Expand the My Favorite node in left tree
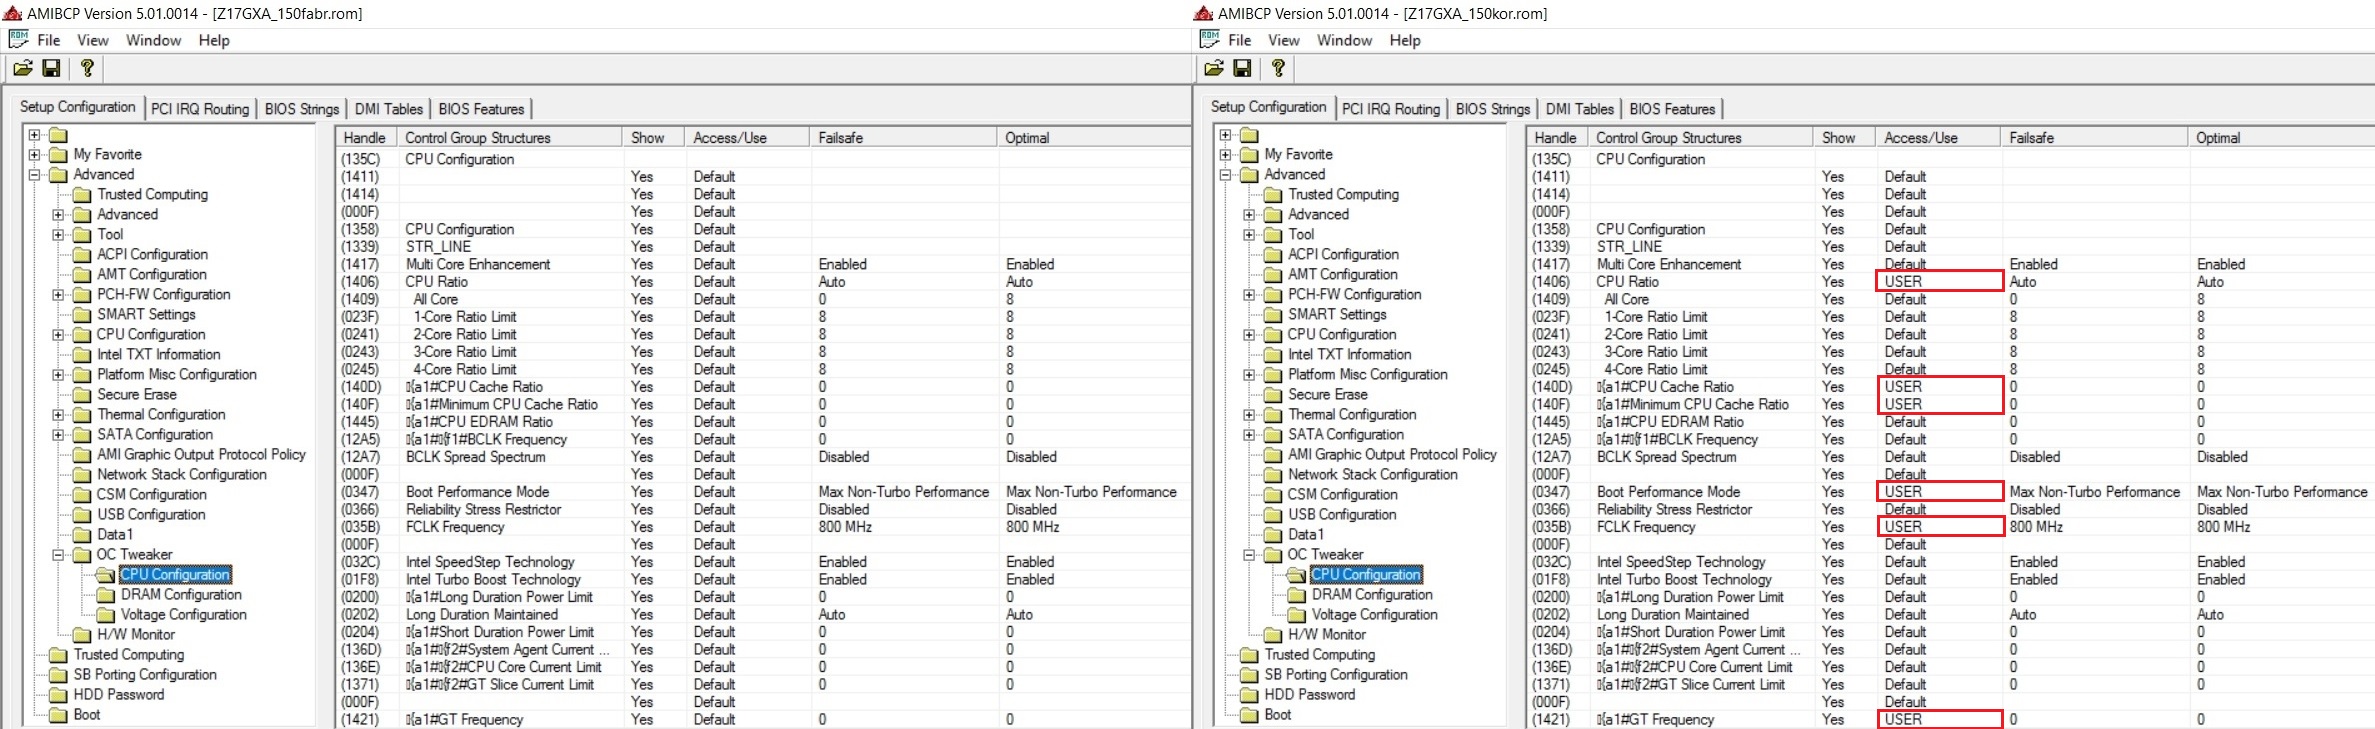2375x729 pixels. (34, 155)
